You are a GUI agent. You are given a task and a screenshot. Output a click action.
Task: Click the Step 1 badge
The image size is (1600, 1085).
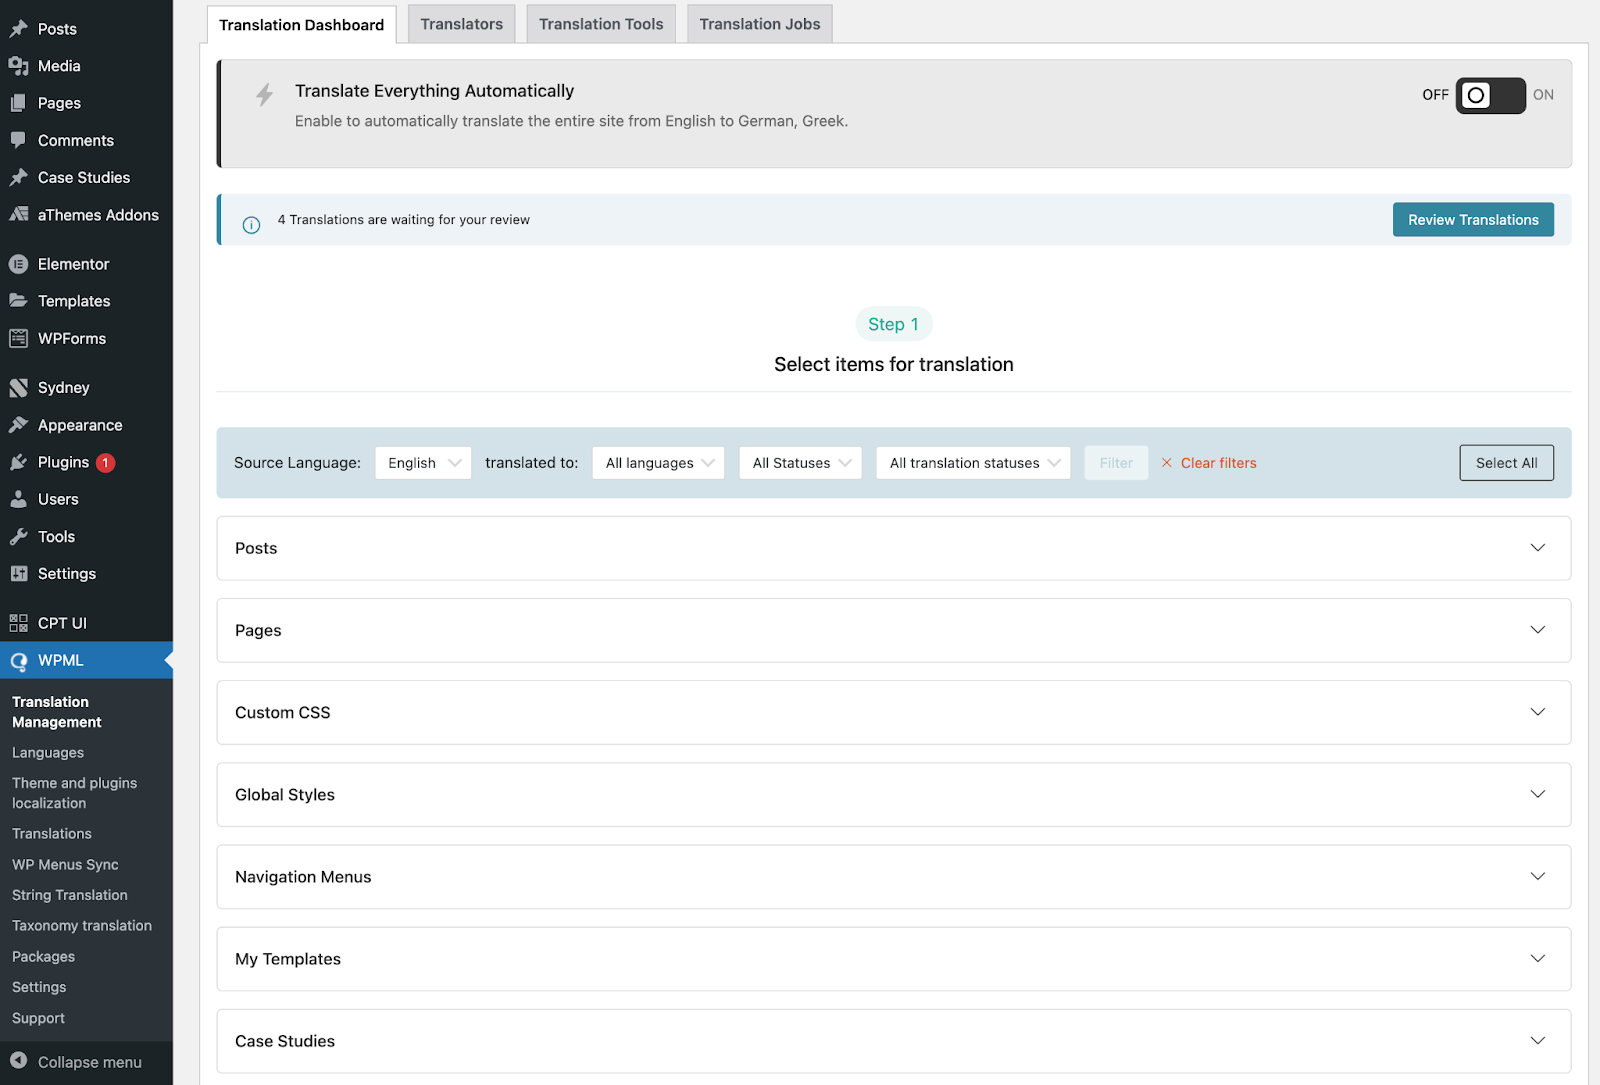893,324
